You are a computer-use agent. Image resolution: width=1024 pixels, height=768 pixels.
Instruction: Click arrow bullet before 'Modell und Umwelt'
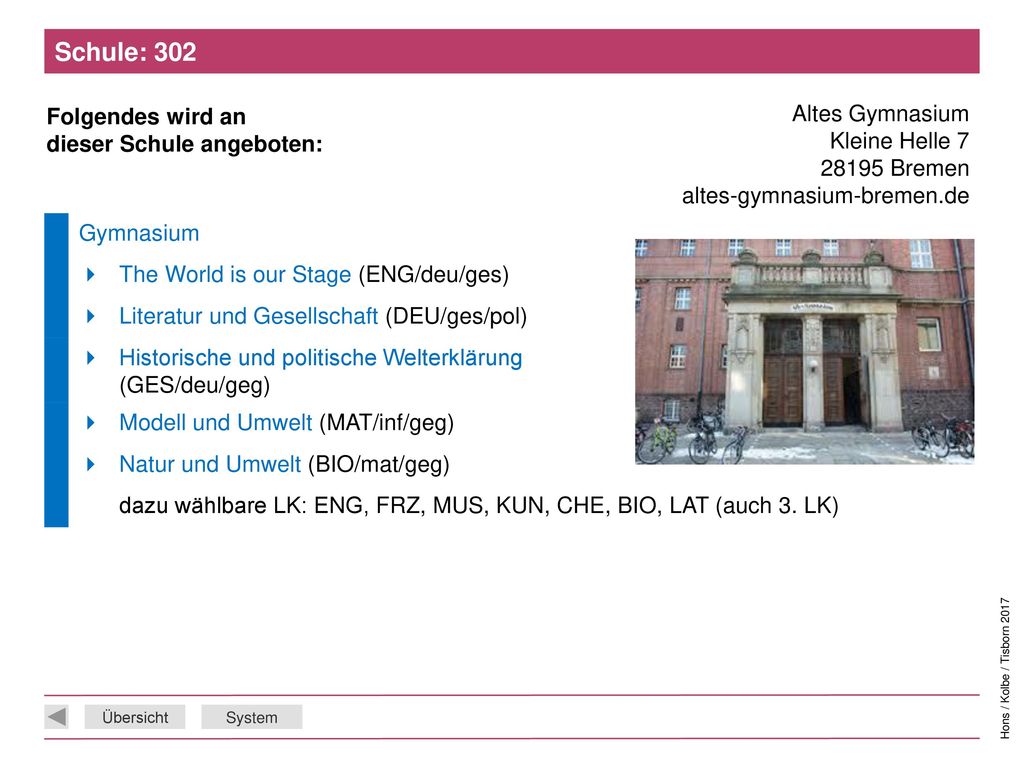[x=91, y=423]
